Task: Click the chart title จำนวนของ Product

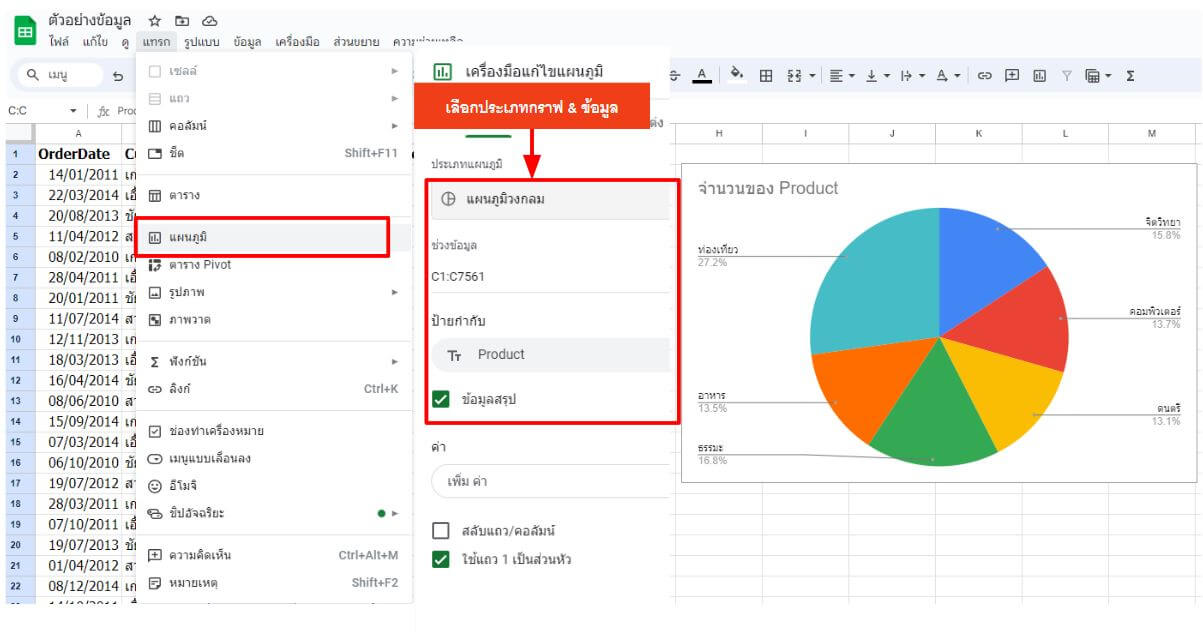Action: click(x=768, y=188)
